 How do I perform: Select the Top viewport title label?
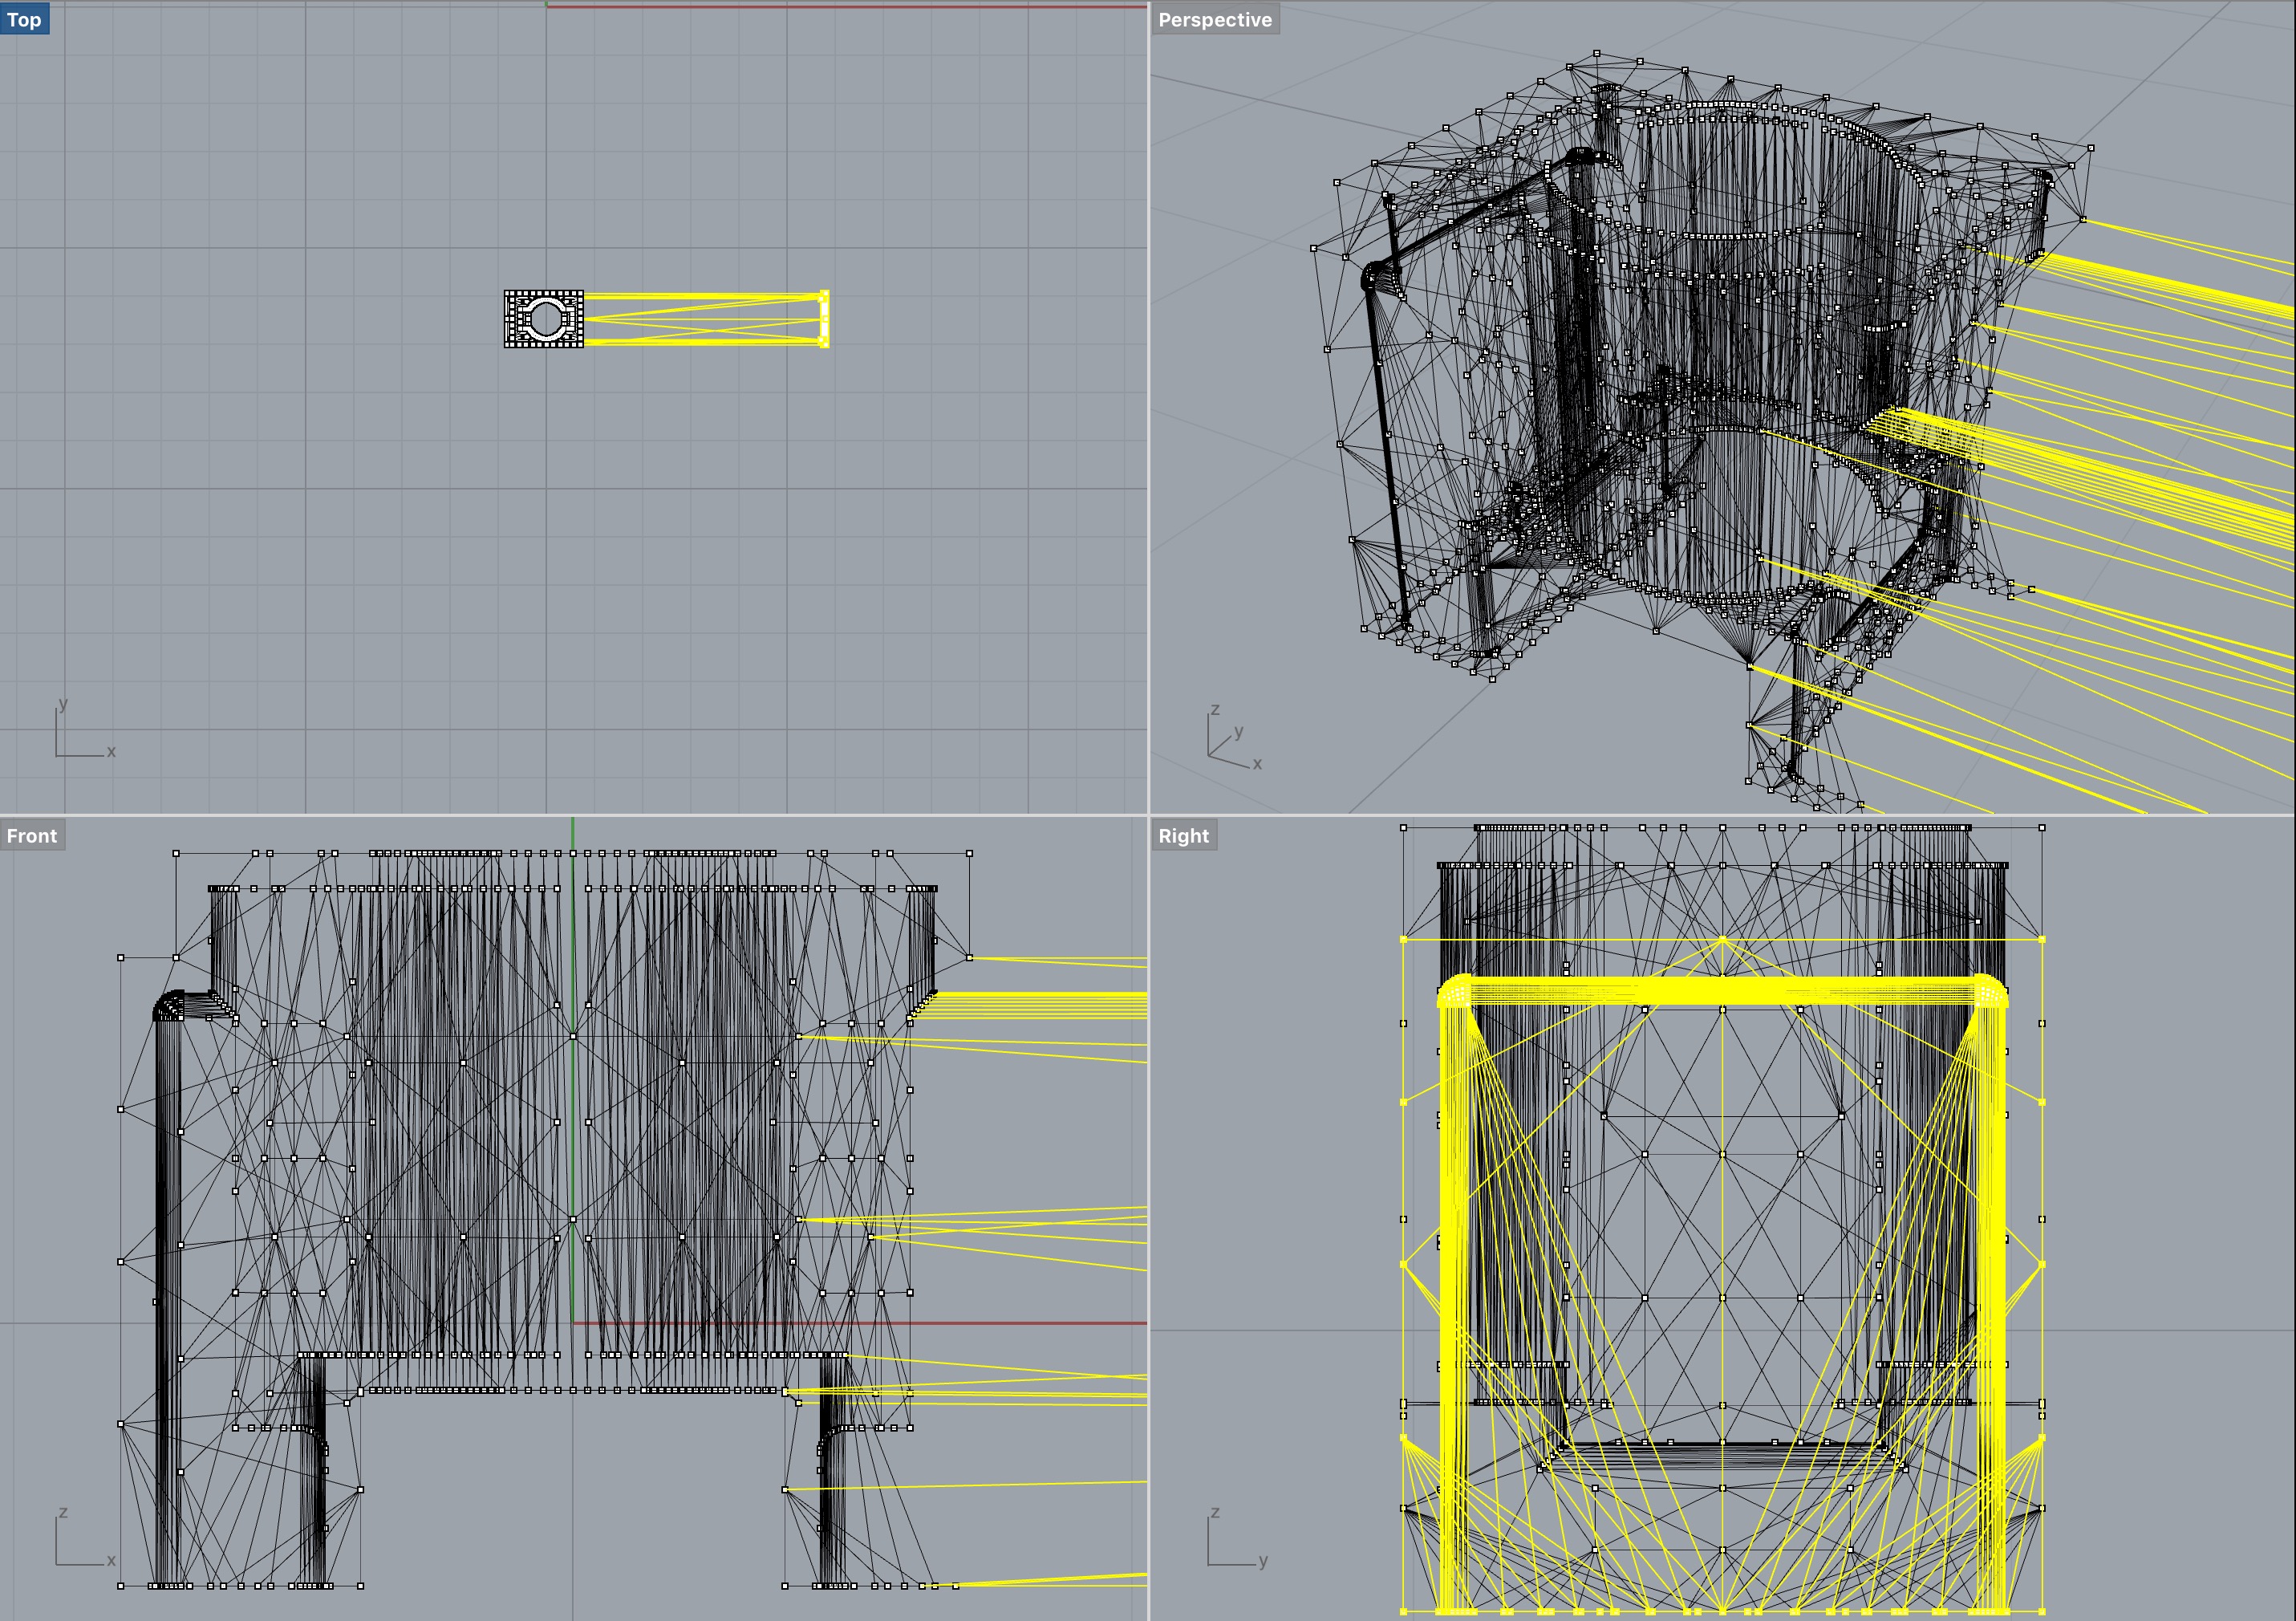(24, 19)
